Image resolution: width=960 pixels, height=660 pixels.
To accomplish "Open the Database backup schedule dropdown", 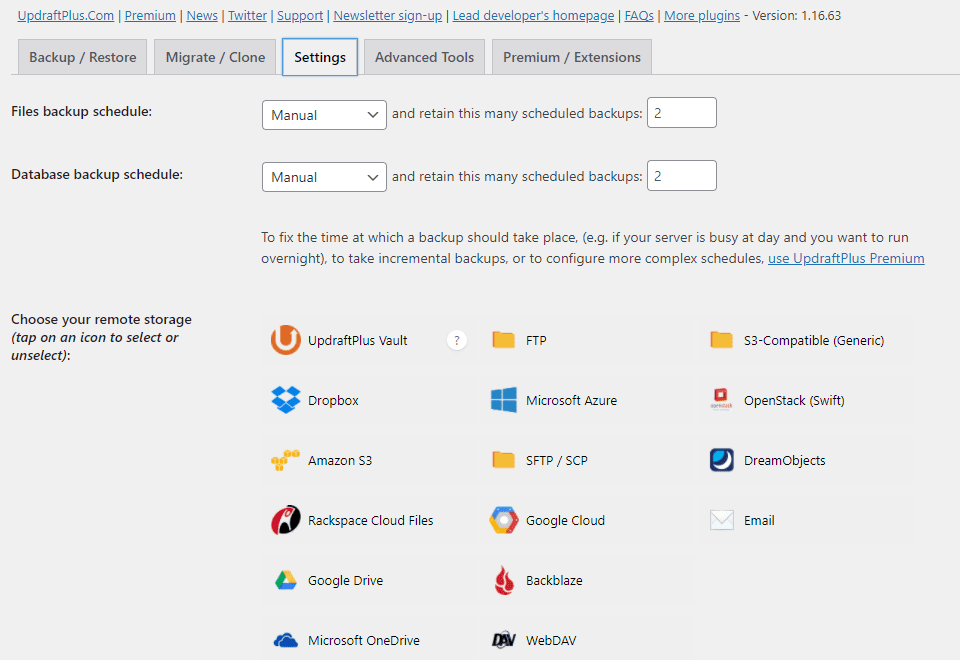I will [x=323, y=177].
